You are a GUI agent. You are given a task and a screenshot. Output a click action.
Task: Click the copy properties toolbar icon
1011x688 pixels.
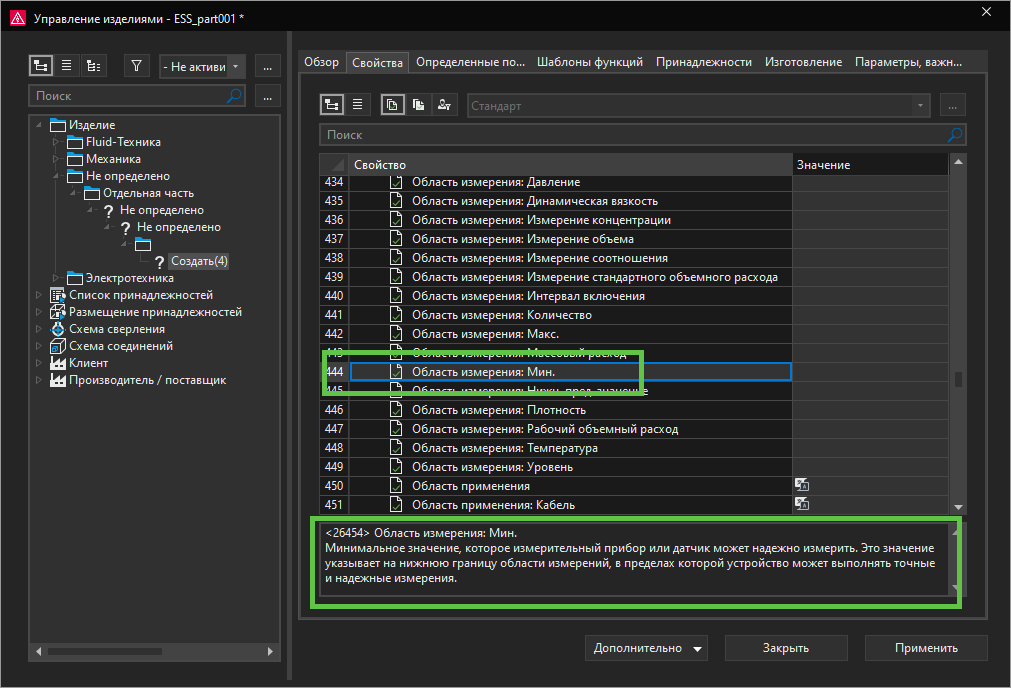click(x=393, y=104)
